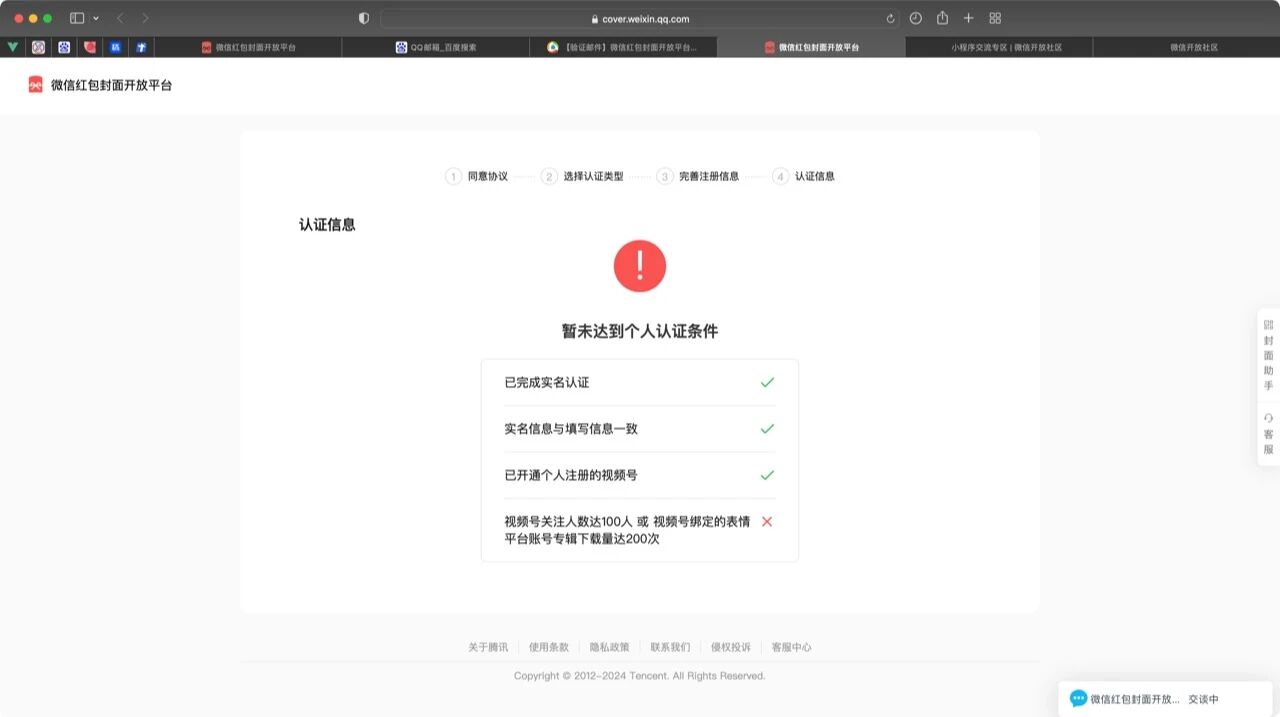Go back with the back arrow
The image size is (1280, 717).
click(x=120, y=18)
